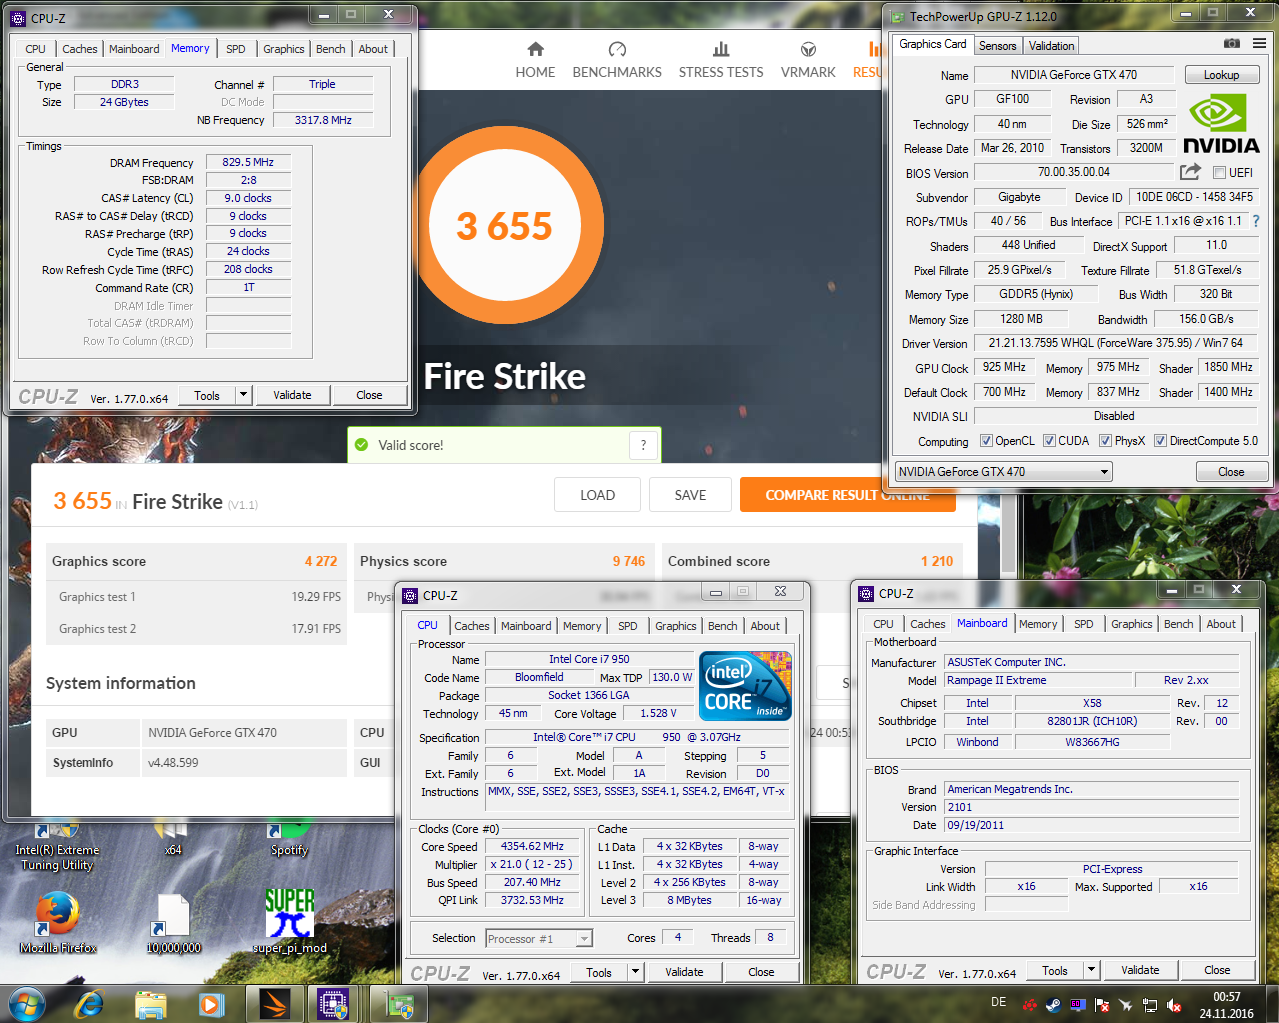The width and height of the screenshot is (1279, 1023).
Task: Click the DE language indicator in taskbar
Action: pyautogui.click(x=998, y=1001)
